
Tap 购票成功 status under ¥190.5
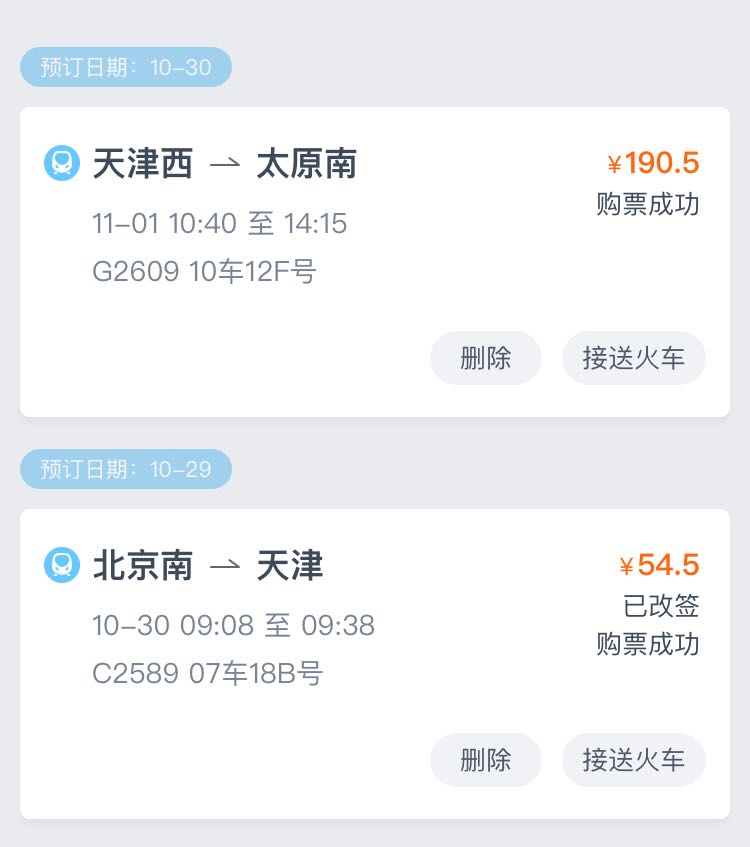(x=648, y=204)
